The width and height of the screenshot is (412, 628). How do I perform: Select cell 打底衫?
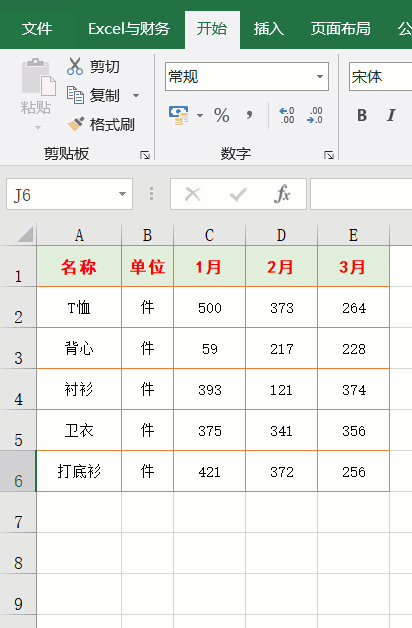tap(79, 471)
